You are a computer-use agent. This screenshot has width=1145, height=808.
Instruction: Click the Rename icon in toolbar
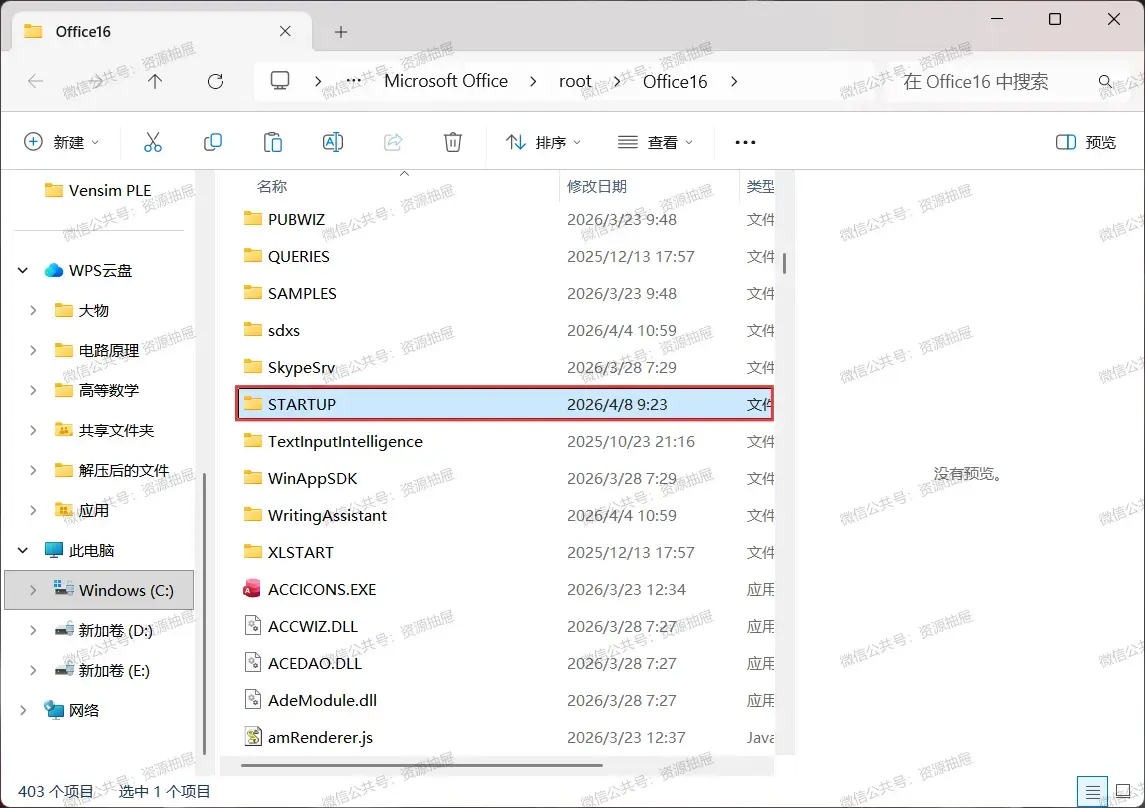pos(332,142)
